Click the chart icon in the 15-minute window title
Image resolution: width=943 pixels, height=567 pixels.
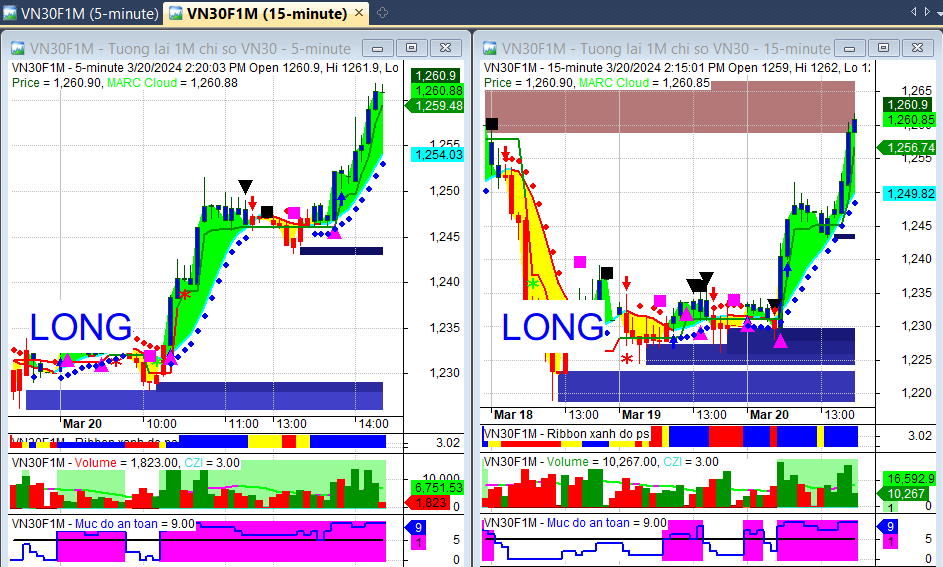(x=490, y=48)
